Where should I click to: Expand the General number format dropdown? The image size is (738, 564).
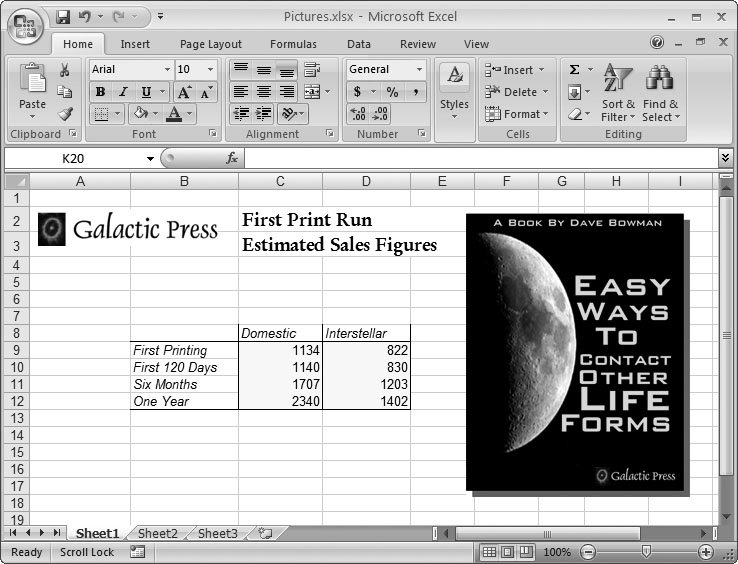[x=419, y=70]
